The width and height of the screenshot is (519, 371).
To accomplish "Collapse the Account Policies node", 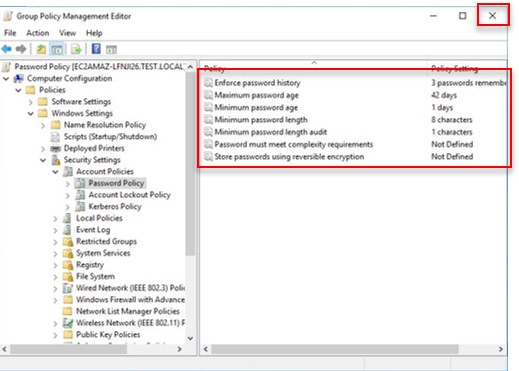I will coord(55,172).
